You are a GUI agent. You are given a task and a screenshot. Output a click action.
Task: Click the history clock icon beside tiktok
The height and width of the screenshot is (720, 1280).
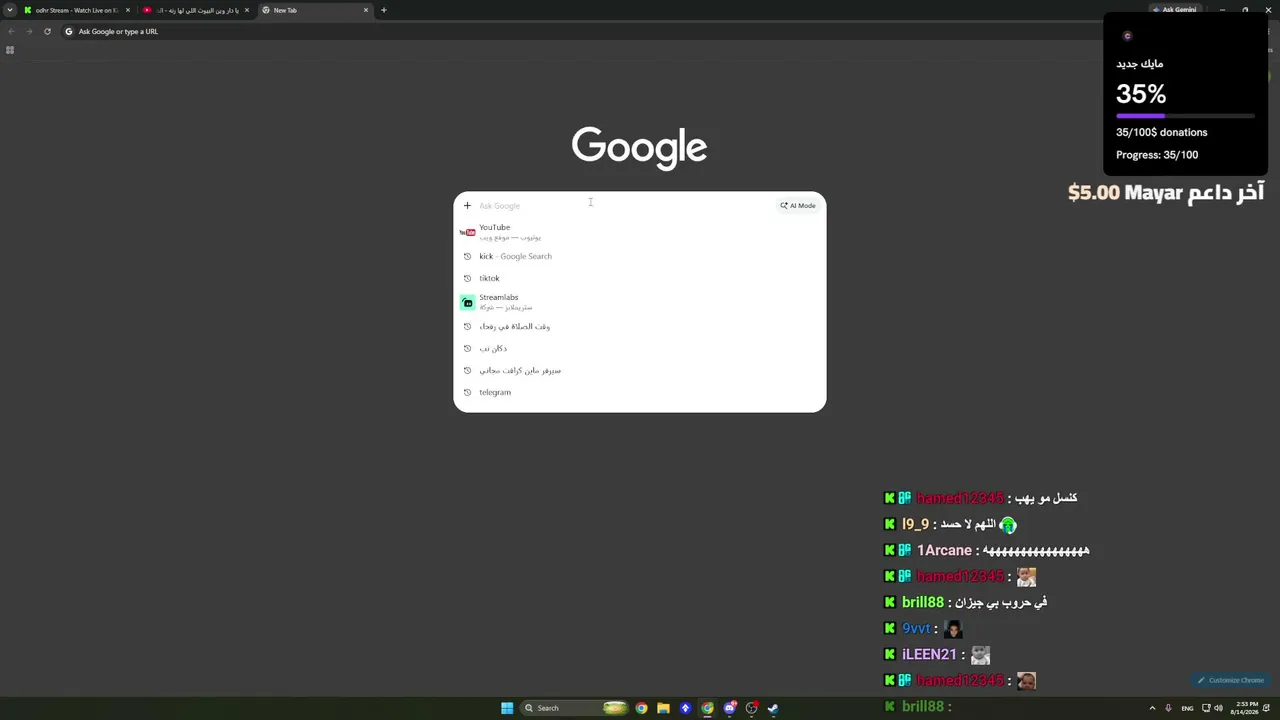click(x=467, y=278)
